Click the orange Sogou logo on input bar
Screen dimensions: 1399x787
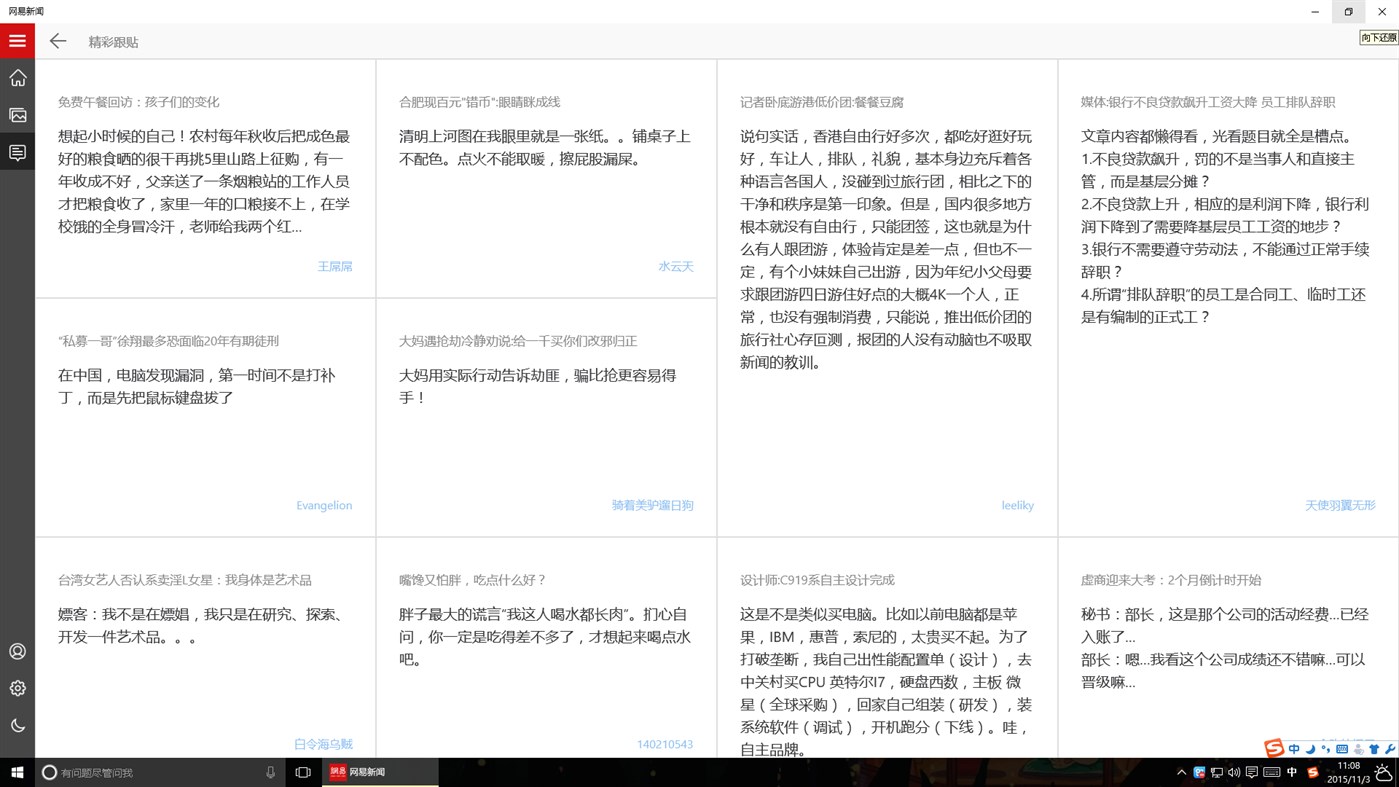1274,749
